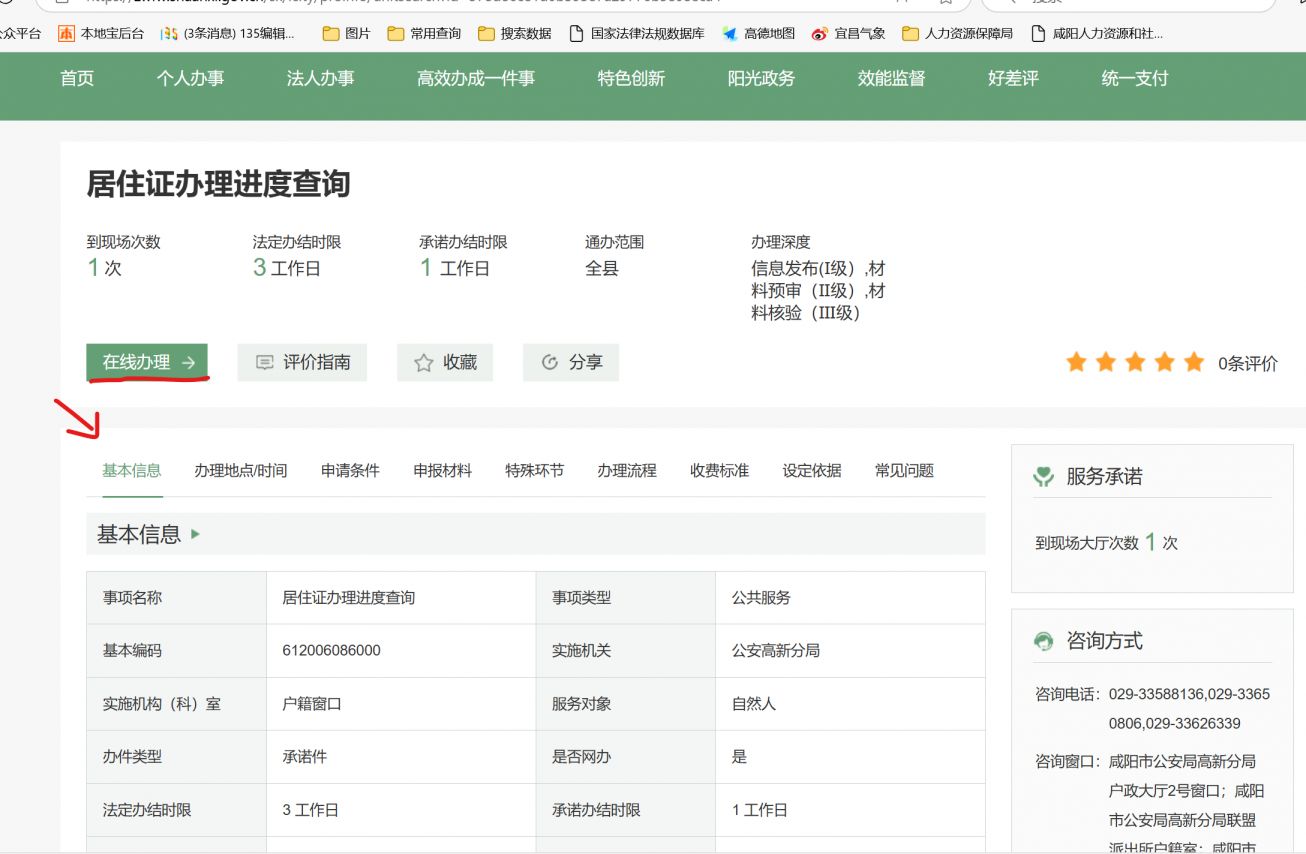Click the 分享 share button

[571, 362]
